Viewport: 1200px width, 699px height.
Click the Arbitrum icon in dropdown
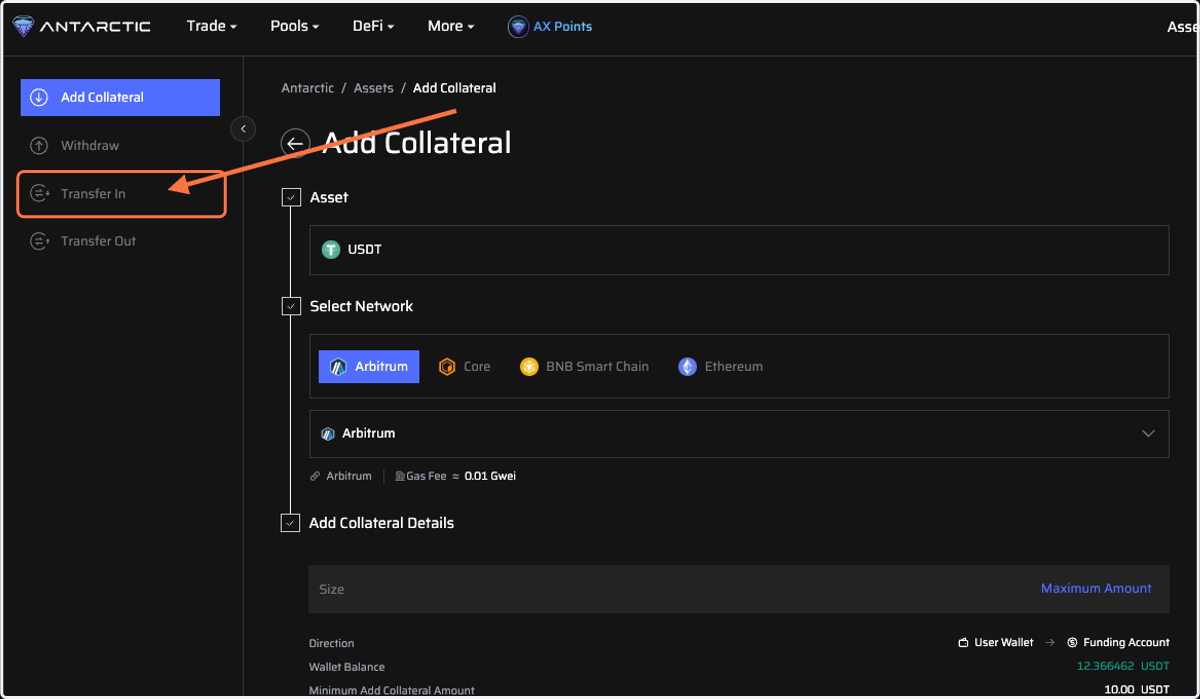click(x=328, y=434)
